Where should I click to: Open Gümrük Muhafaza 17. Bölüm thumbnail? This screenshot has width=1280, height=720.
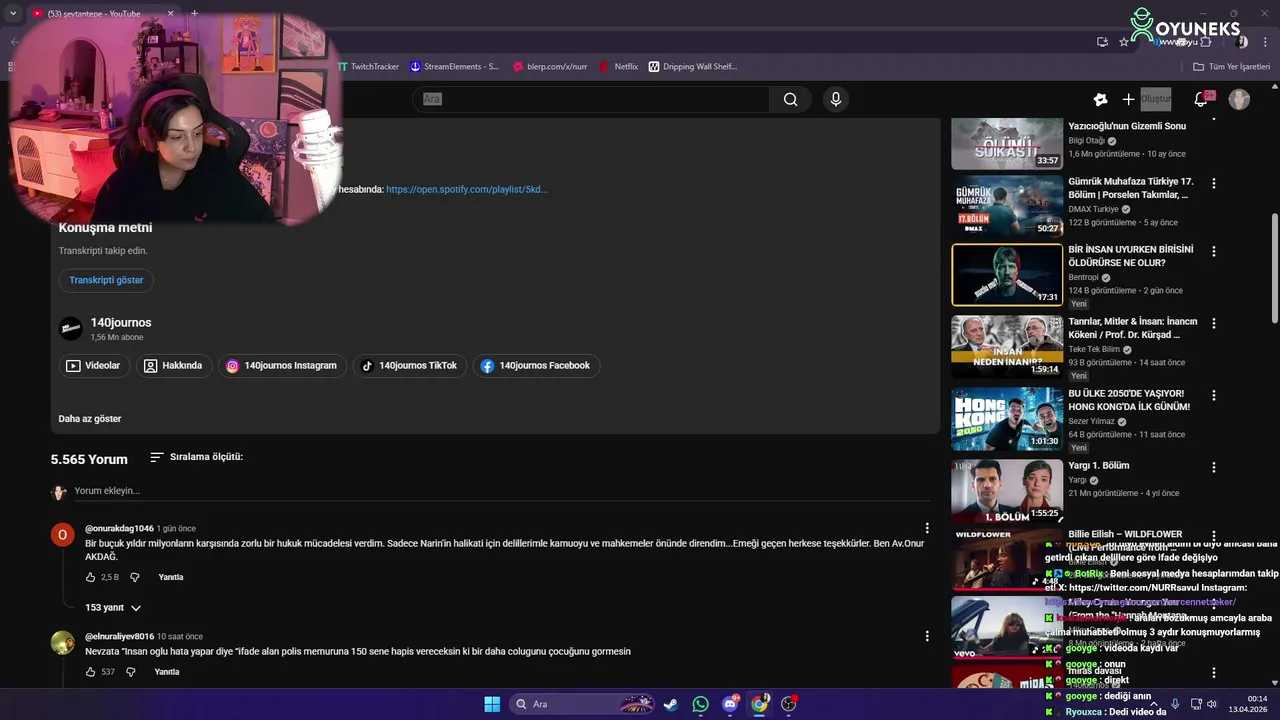[1007, 206]
